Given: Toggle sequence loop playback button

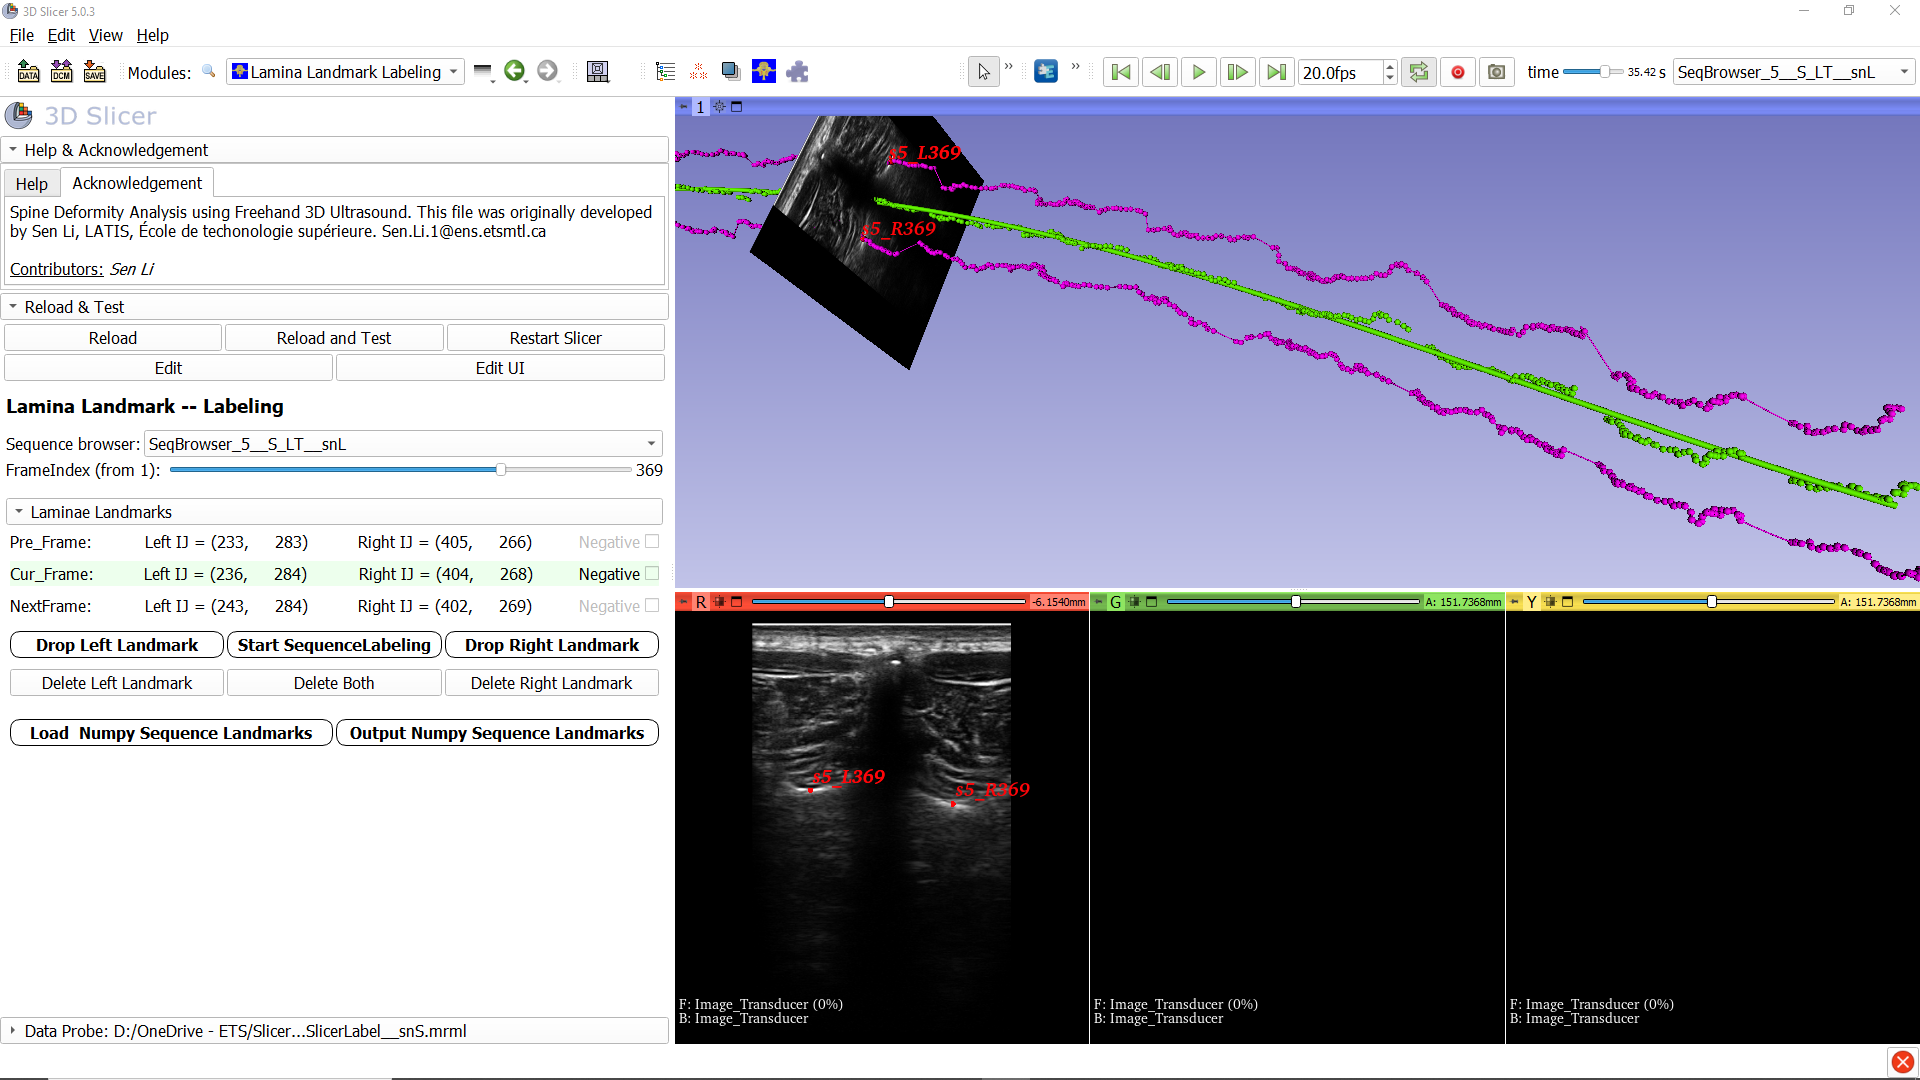Looking at the screenshot, I should click(1419, 72).
